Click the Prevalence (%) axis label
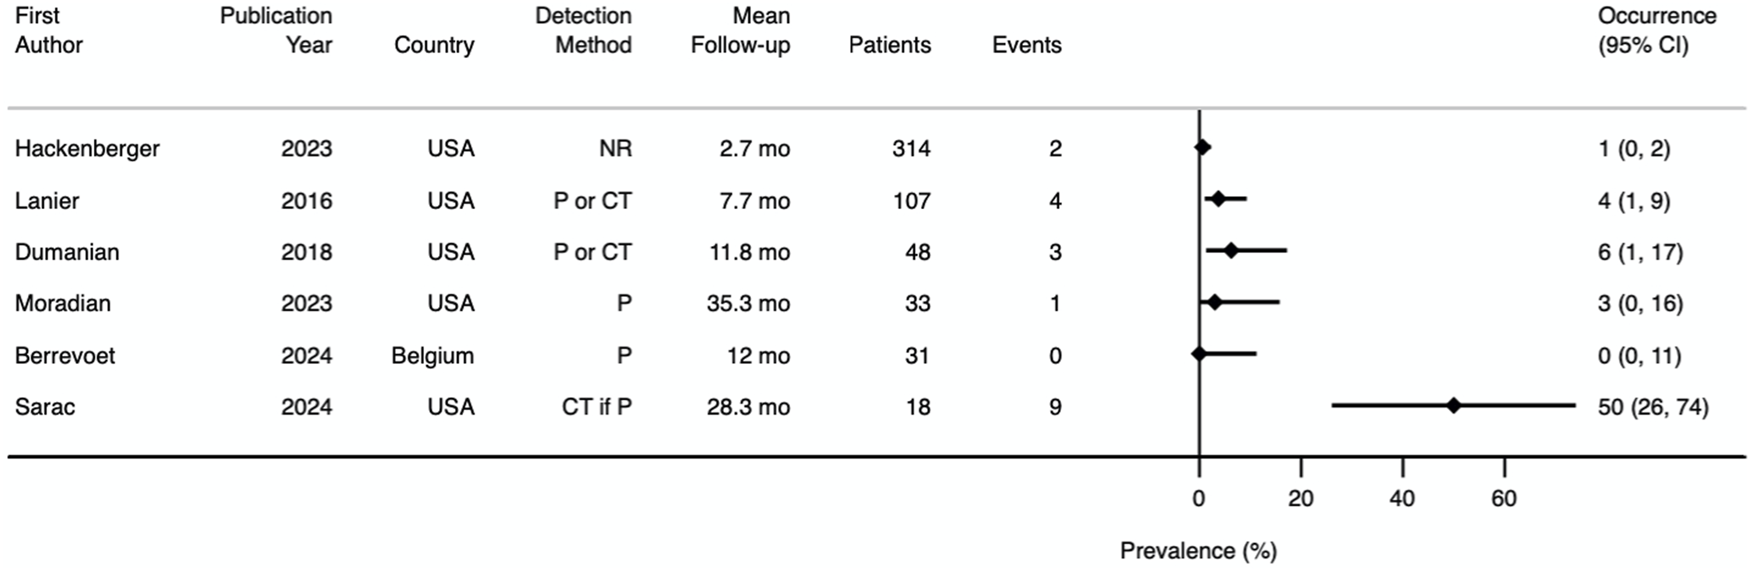 [1198, 551]
